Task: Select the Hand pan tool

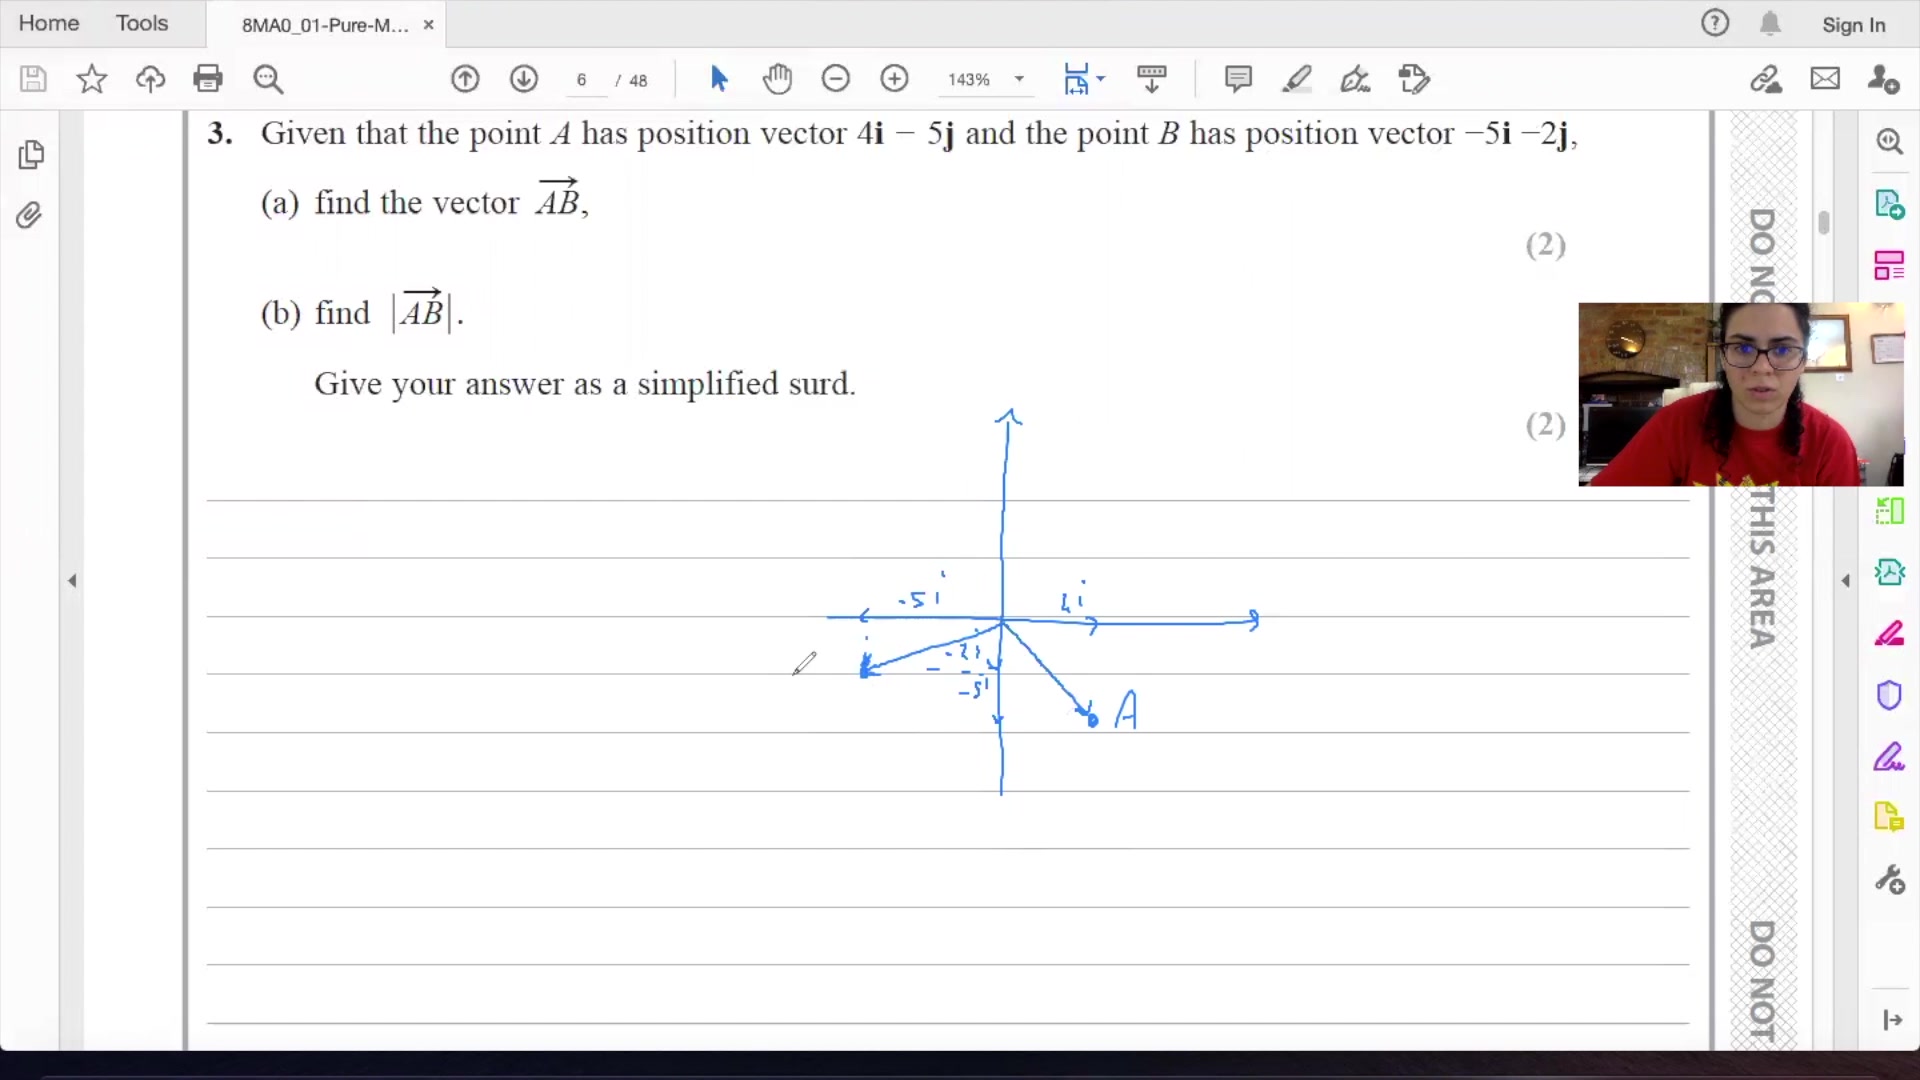Action: [777, 78]
